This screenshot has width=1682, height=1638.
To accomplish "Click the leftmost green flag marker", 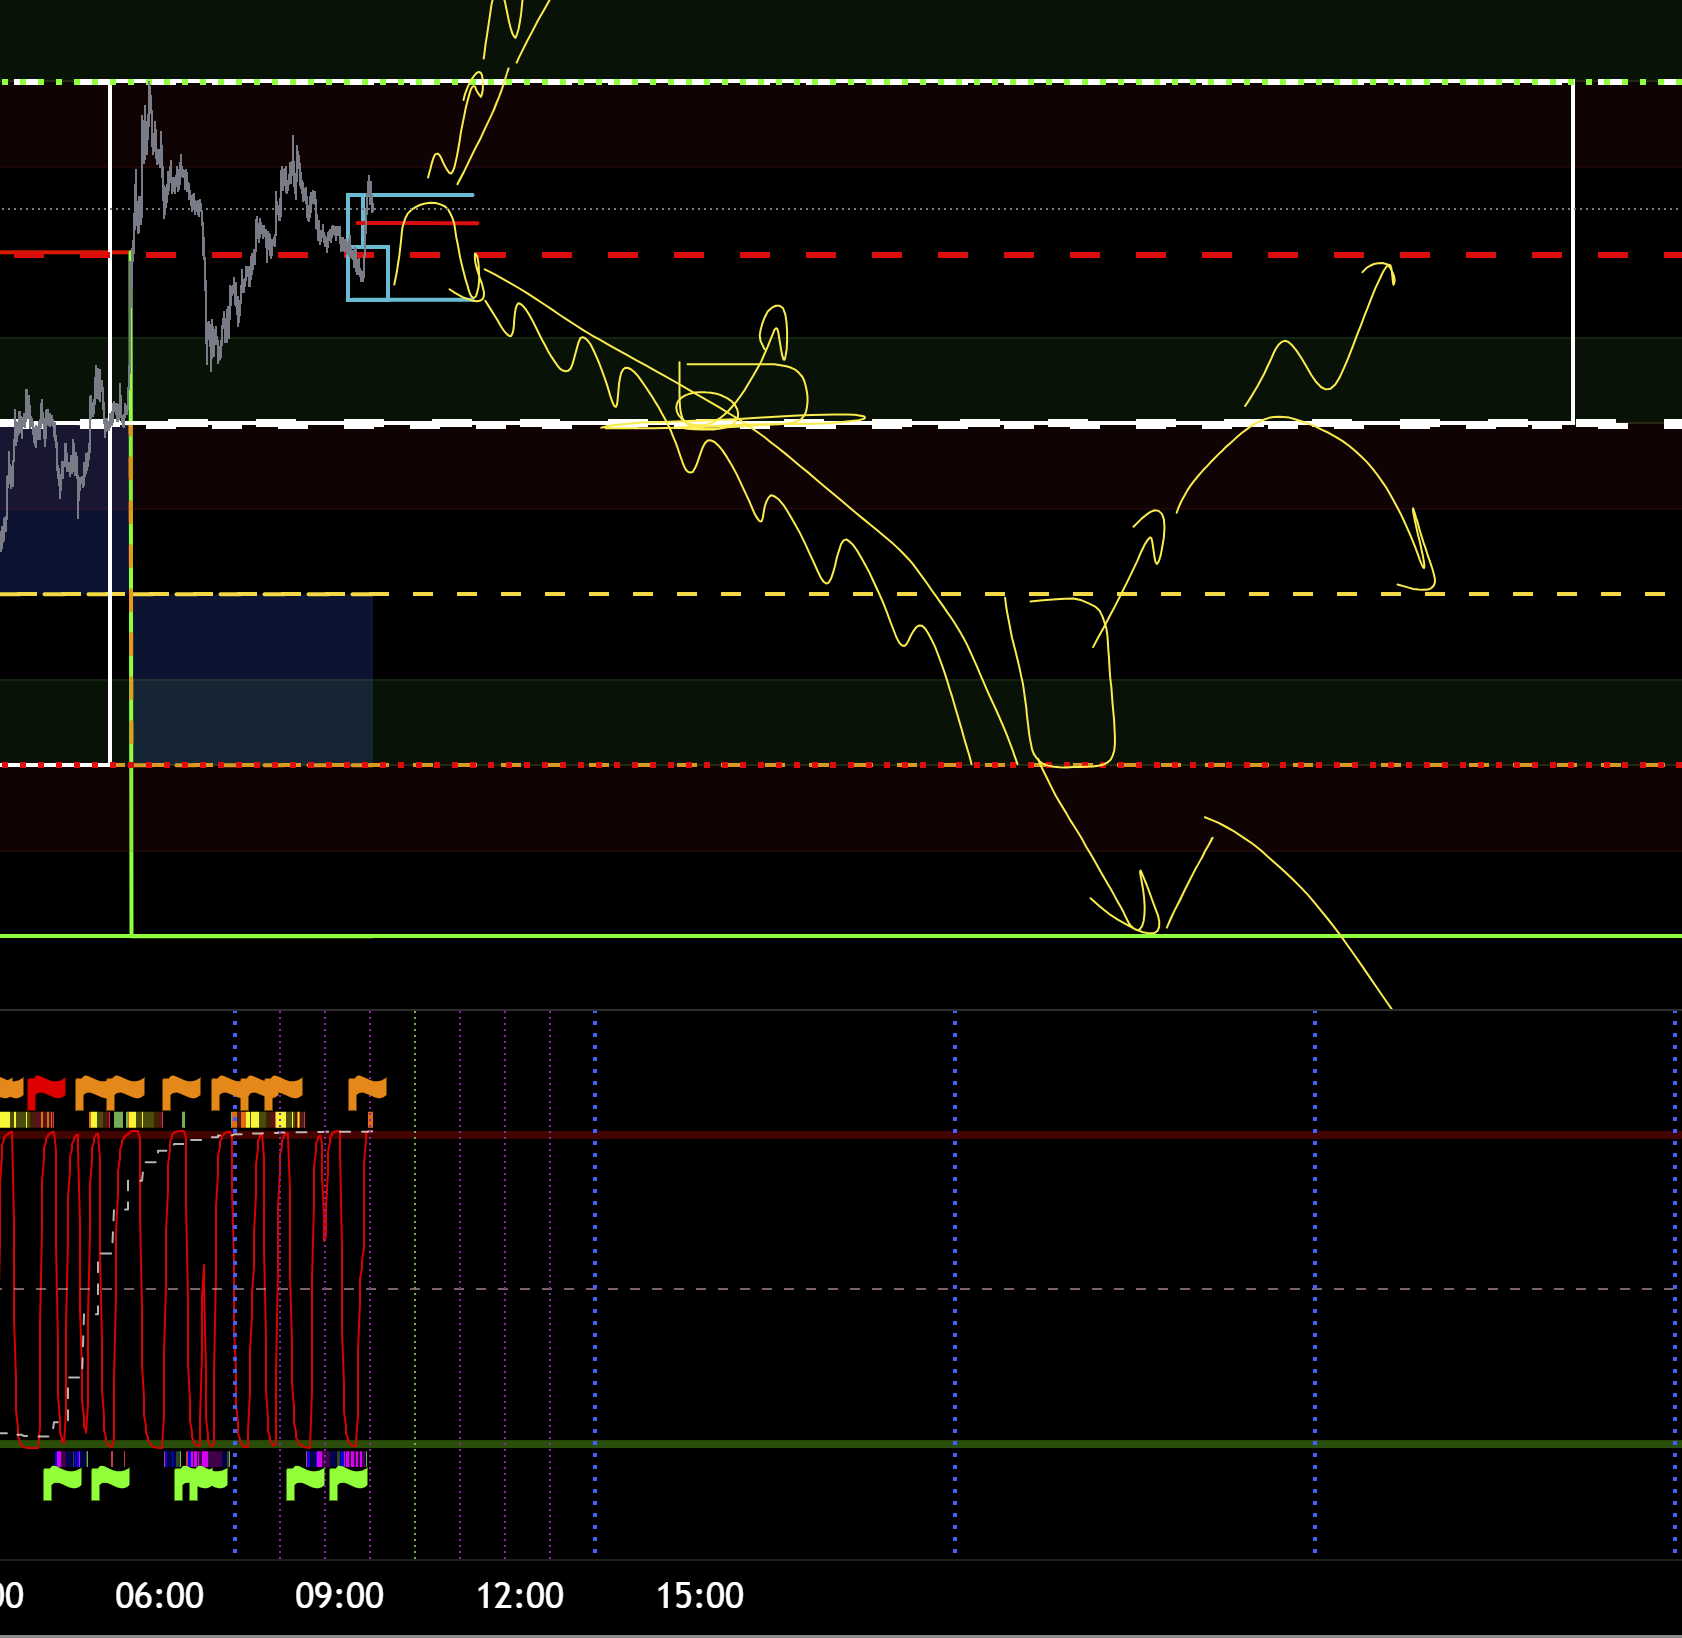I will pos(61,1481).
